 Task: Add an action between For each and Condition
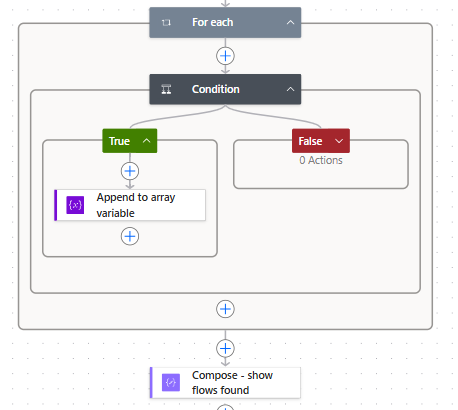[225, 56]
